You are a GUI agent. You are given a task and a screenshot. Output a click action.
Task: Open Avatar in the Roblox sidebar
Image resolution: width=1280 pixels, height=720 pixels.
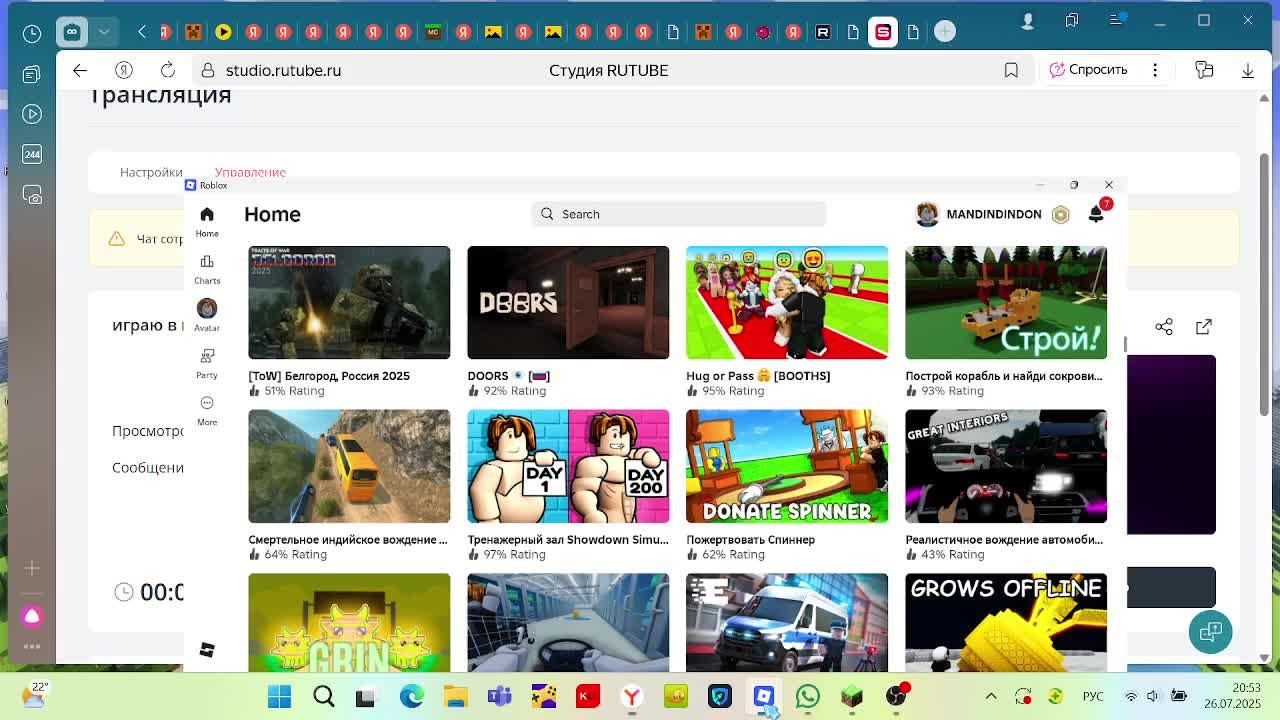pos(207,315)
